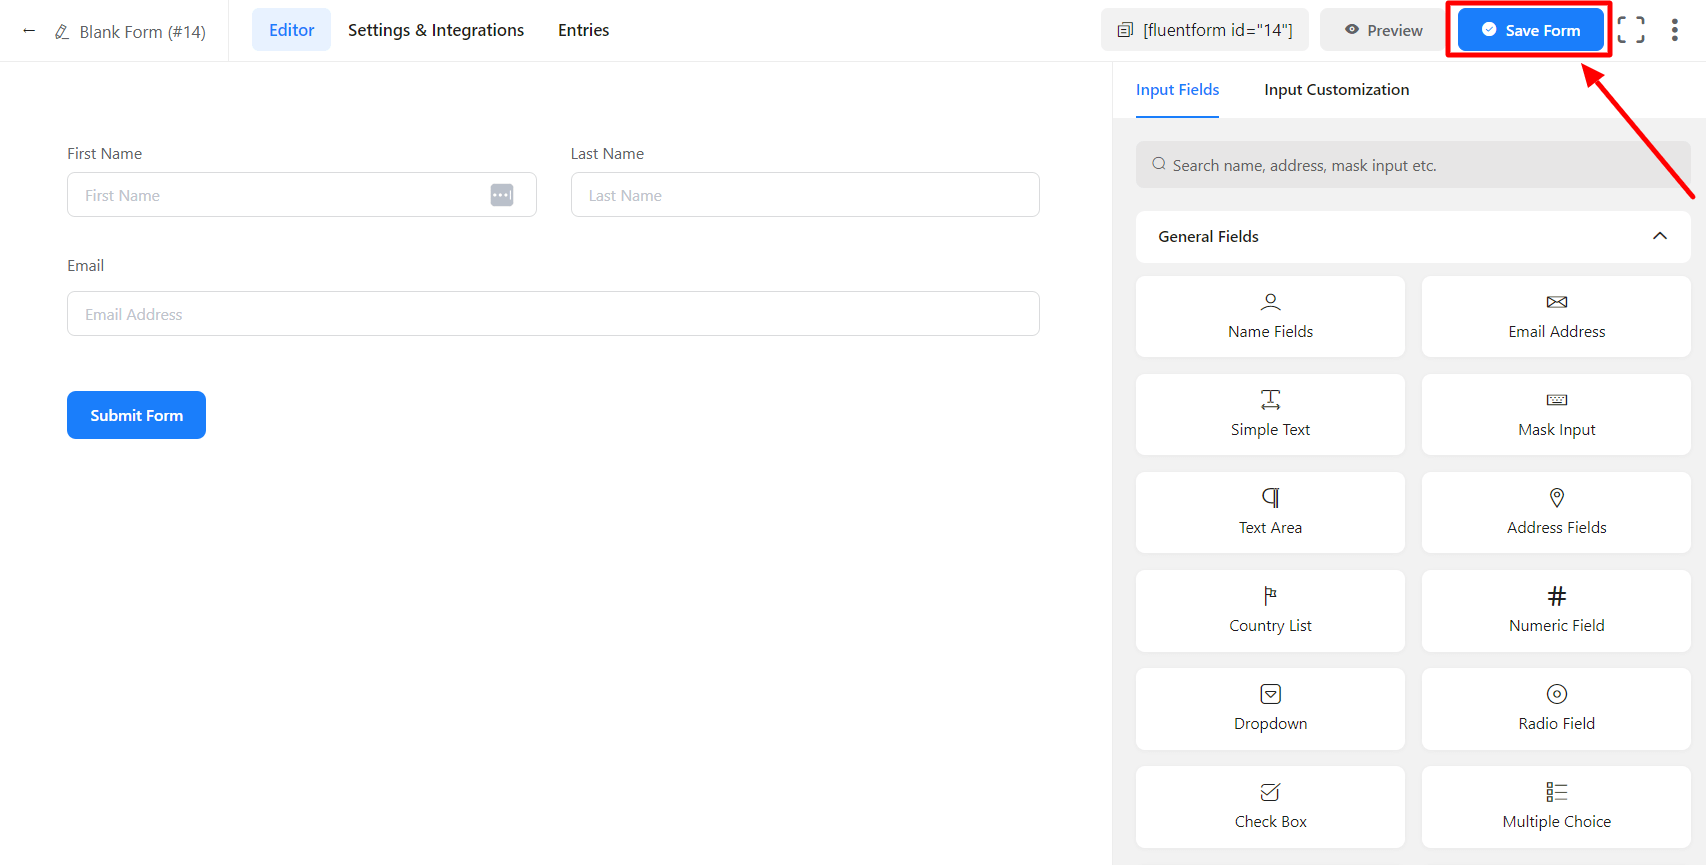Screen dimensions: 1706x865
Task: Open the three-dot more options menu
Action: click(1674, 30)
